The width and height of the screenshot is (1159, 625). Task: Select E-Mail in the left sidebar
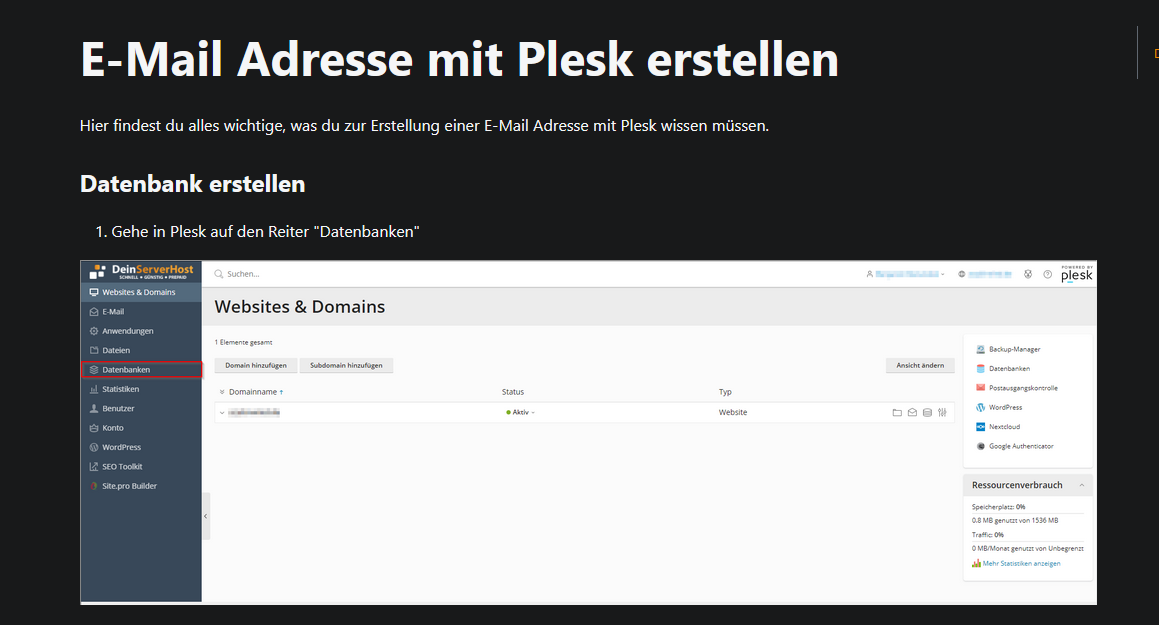[x=113, y=312]
